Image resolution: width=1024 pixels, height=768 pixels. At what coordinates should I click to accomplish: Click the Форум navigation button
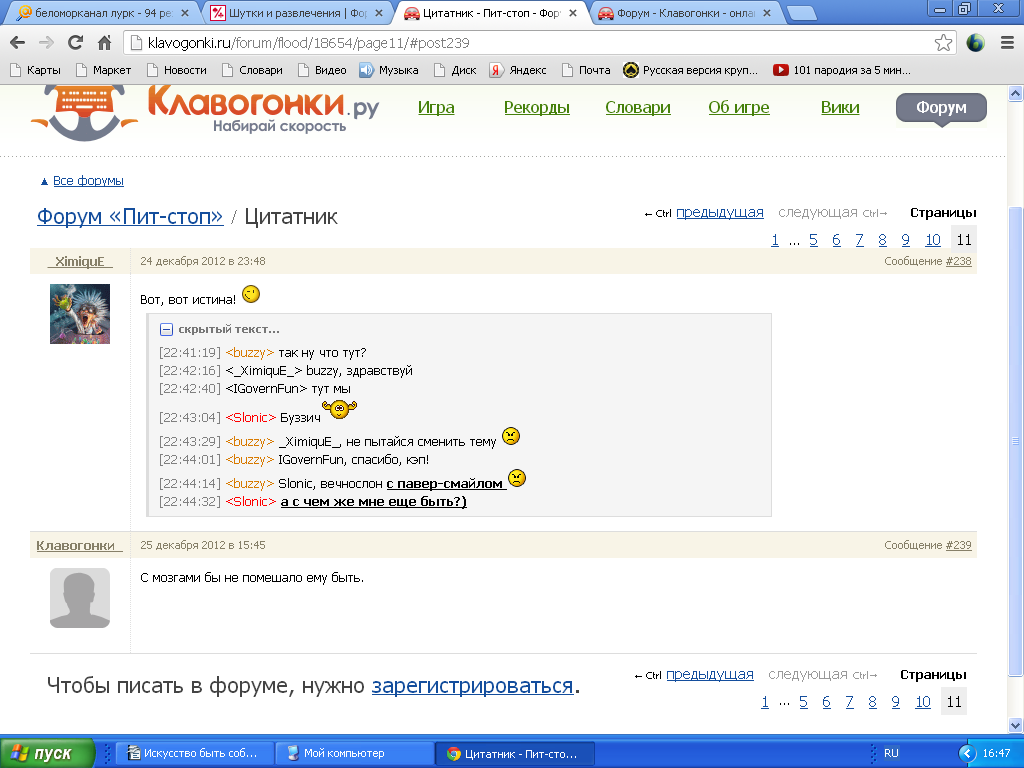tap(941, 108)
